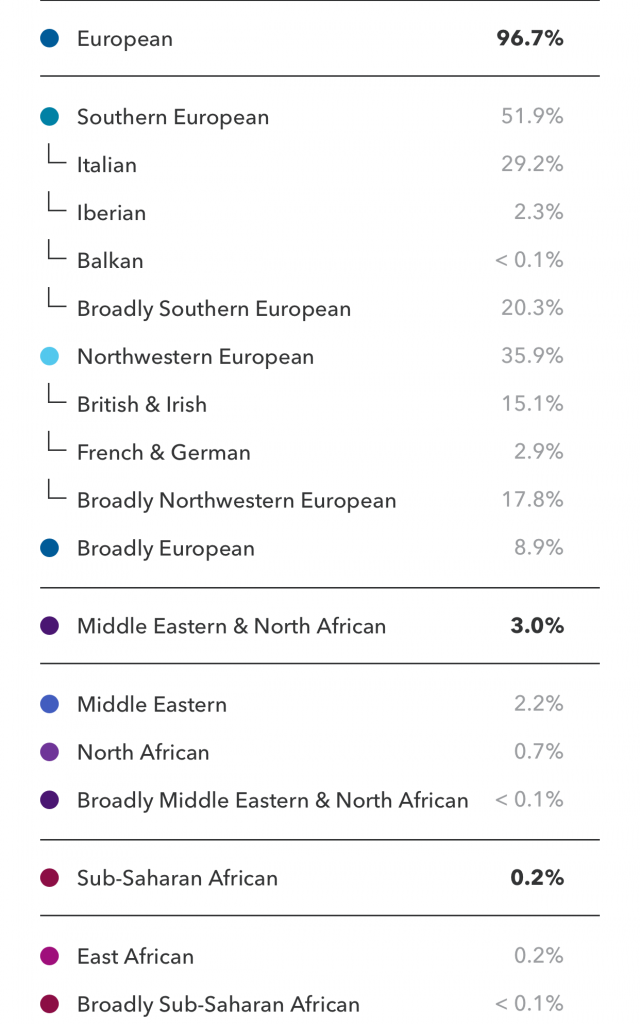The height and width of the screenshot is (1024, 640).
Task: Expand the Southern European category
Action: 173,117
